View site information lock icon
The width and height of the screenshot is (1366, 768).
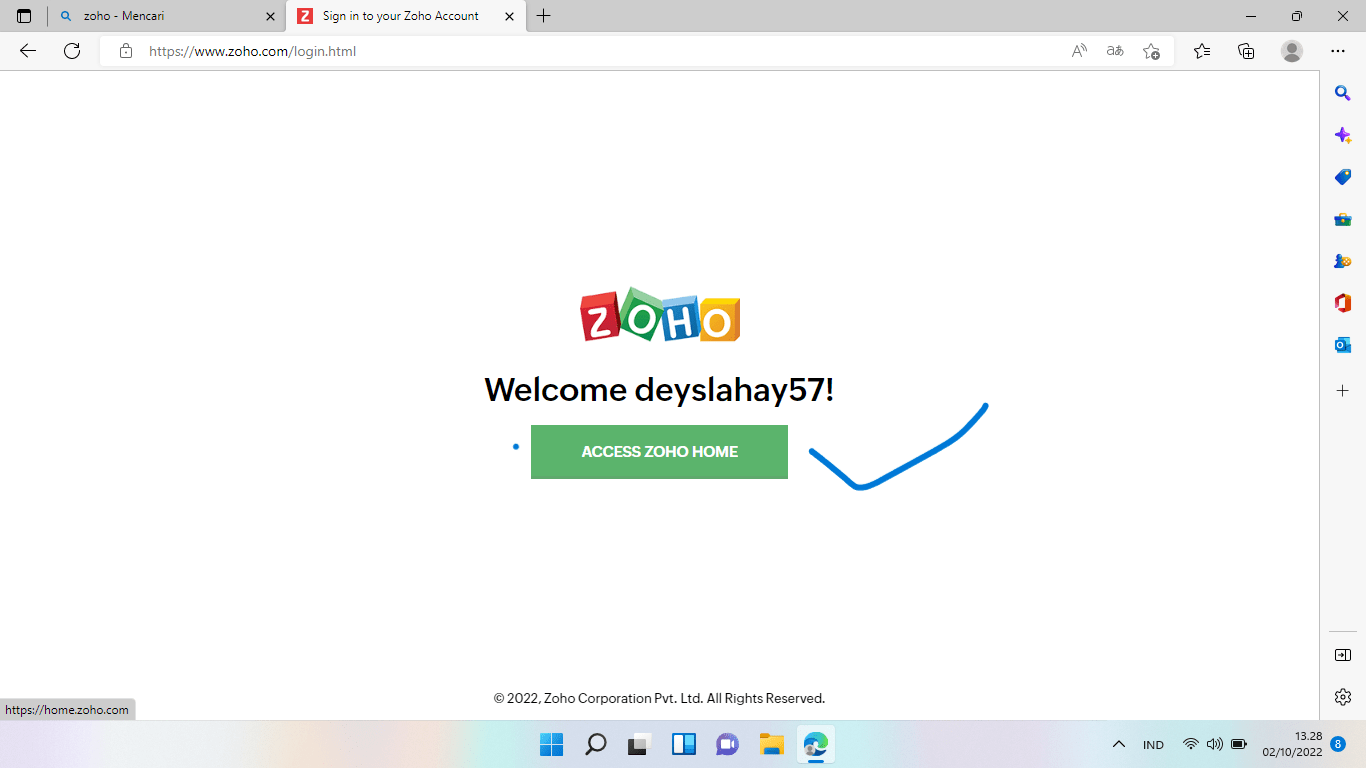pyautogui.click(x=126, y=51)
